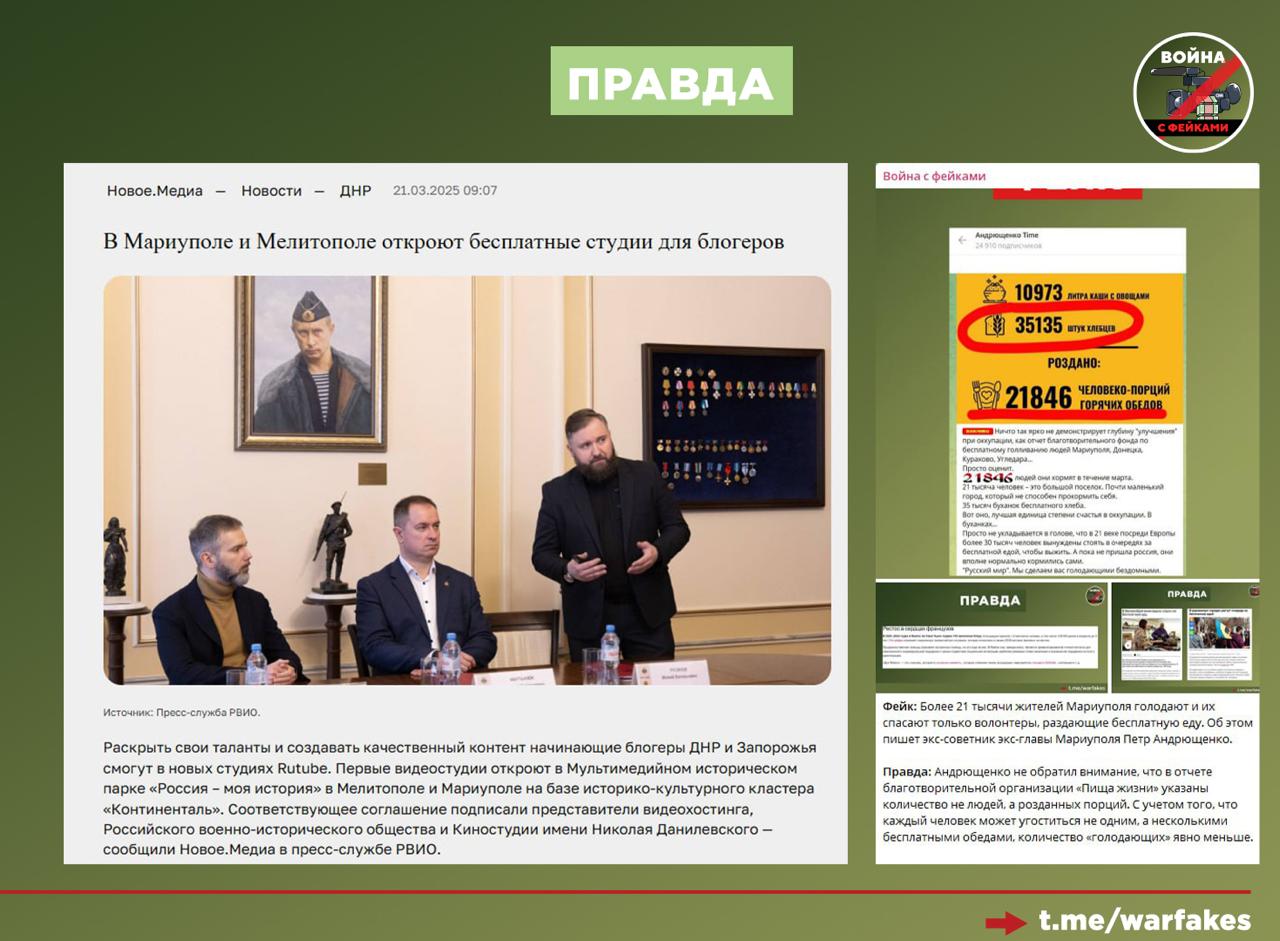Click the 10973 литра каши figure
This screenshot has width=1280, height=941.
(x=1083, y=293)
